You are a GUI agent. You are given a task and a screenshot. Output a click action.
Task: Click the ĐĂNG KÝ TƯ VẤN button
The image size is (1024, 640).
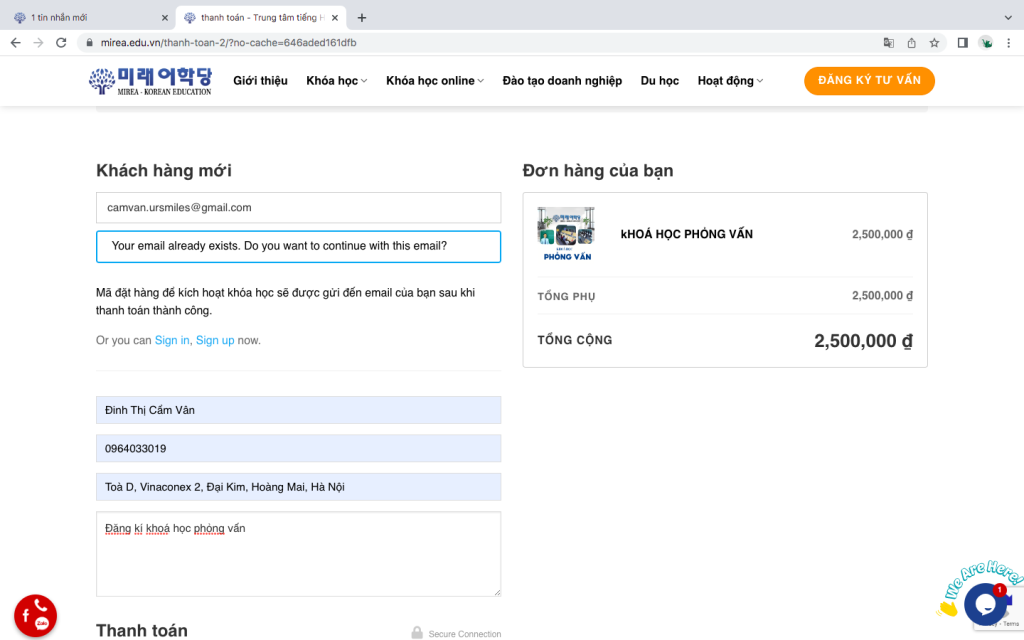pyautogui.click(x=869, y=81)
